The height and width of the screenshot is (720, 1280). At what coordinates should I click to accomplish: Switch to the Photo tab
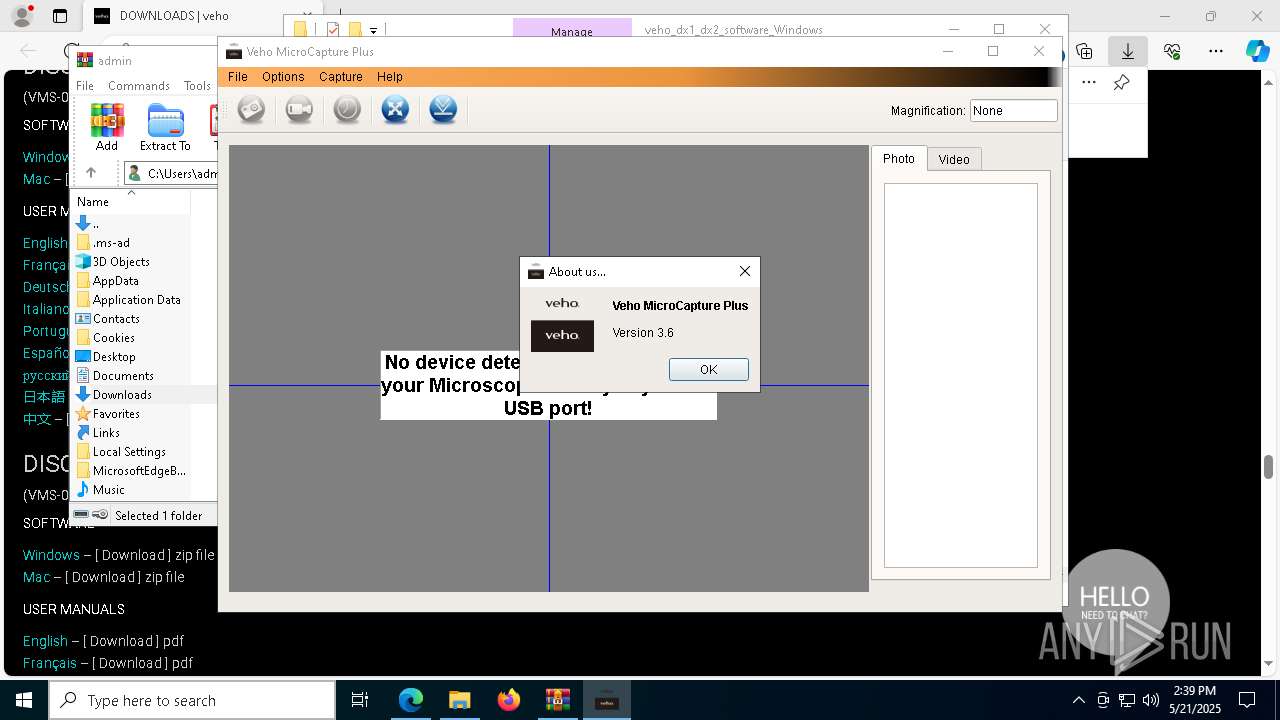point(899,158)
